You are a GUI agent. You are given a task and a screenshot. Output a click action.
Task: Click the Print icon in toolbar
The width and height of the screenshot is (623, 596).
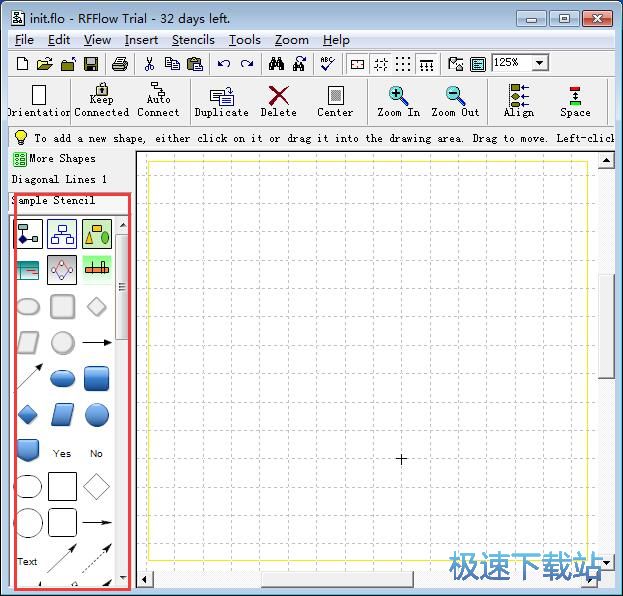coord(120,64)
